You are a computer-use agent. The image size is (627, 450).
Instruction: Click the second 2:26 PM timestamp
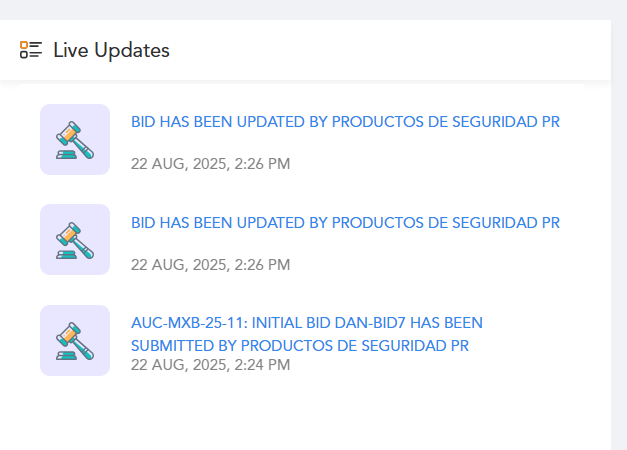pos(211,265)
